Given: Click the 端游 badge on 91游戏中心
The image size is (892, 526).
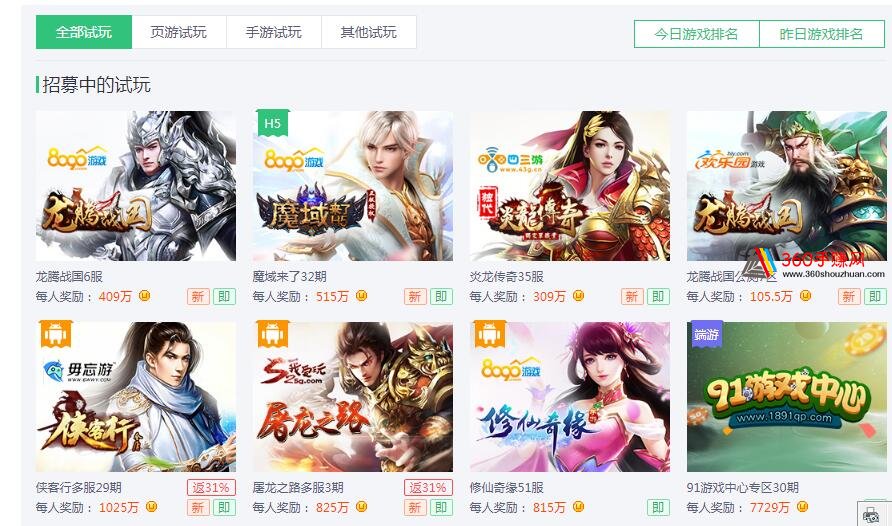Looking at the screenshot, I should (x=707, y=334).
